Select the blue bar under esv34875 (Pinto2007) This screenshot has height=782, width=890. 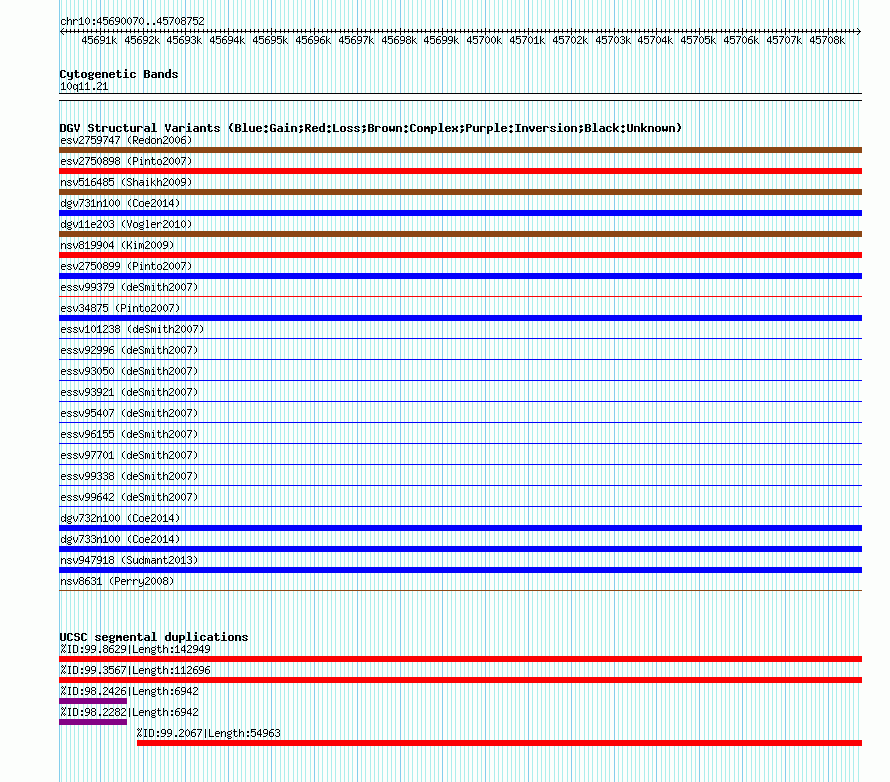point(460,318)
